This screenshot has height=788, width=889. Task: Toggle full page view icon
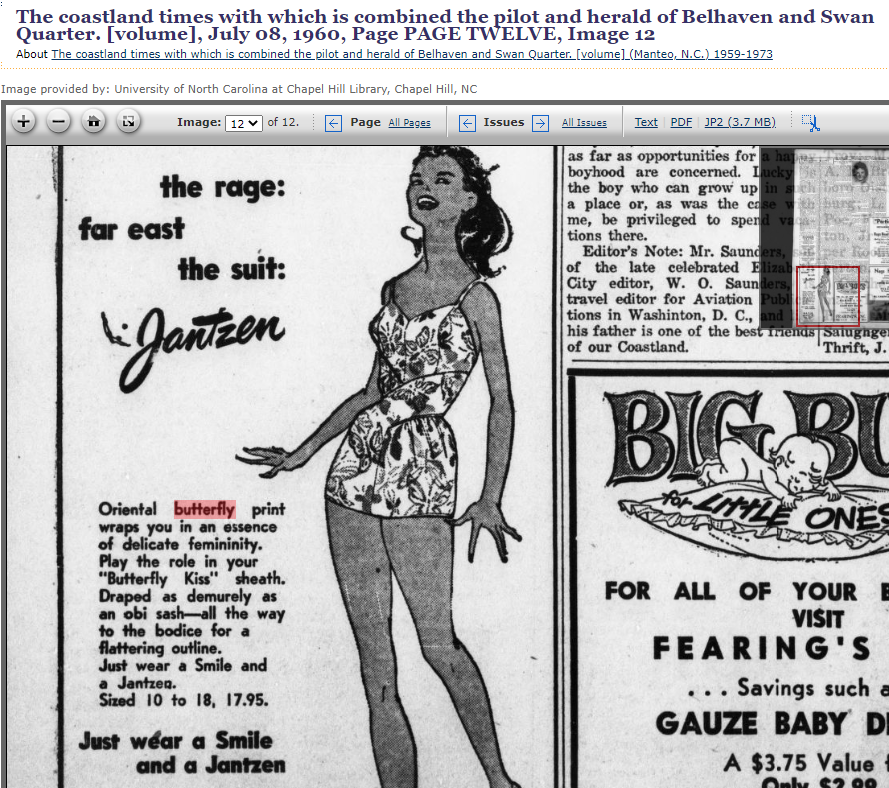129,121
